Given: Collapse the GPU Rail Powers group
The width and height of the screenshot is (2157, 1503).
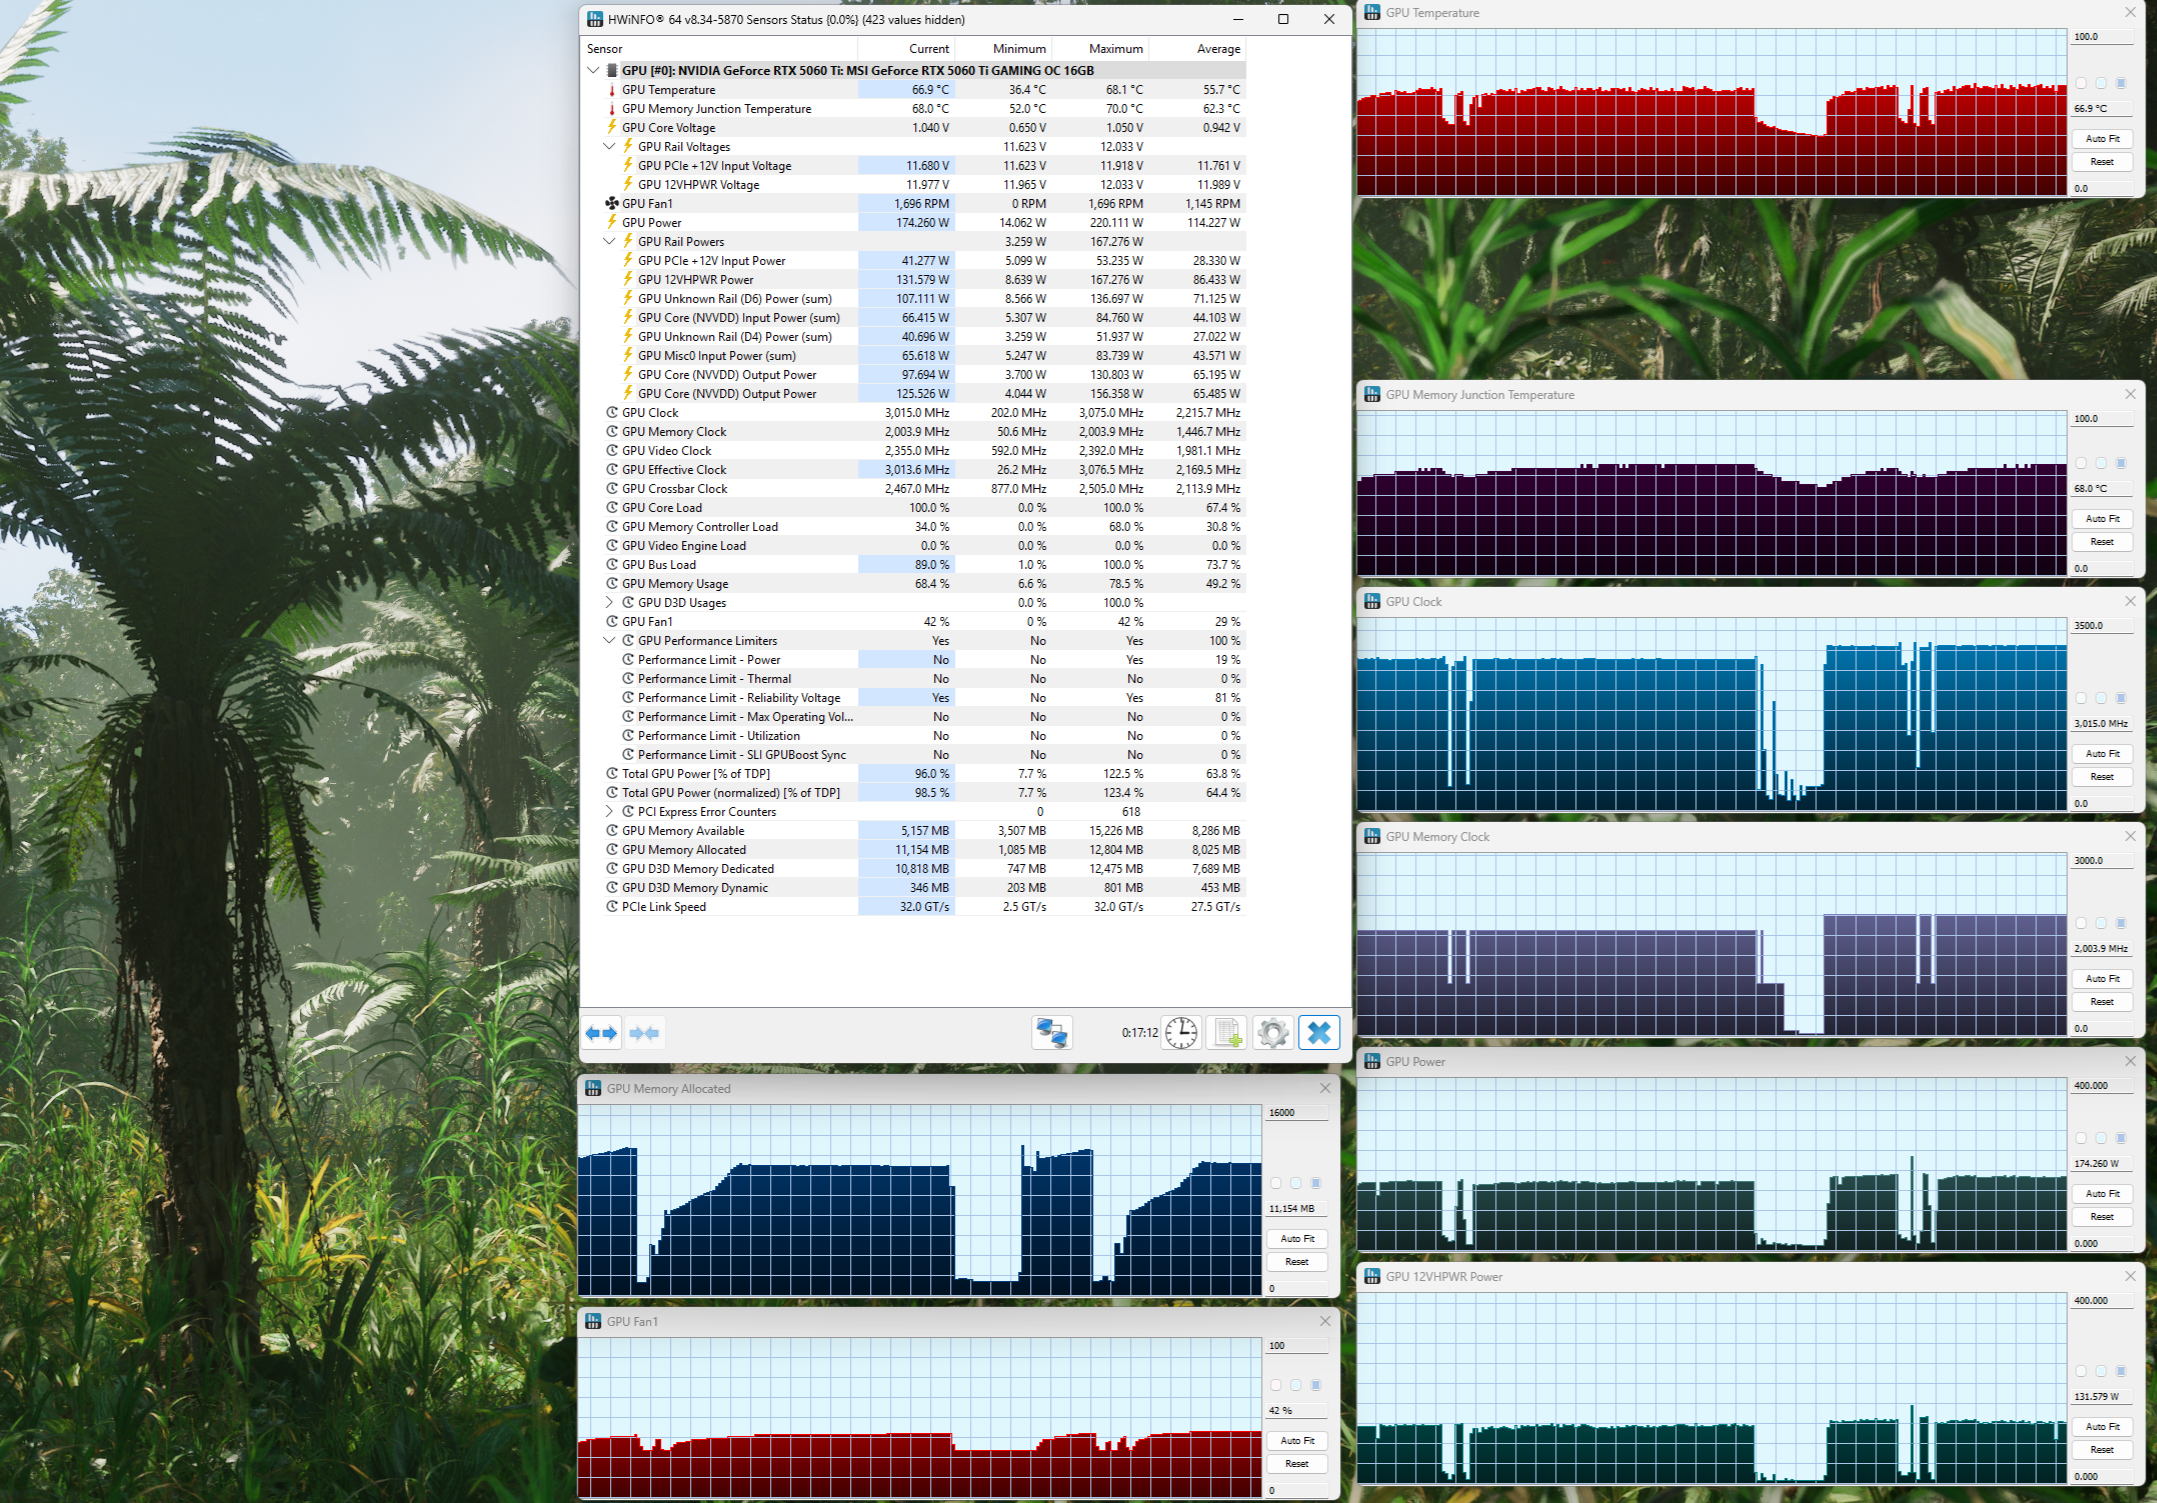Looking at the screenshot, I should click(x=609, y=242).
